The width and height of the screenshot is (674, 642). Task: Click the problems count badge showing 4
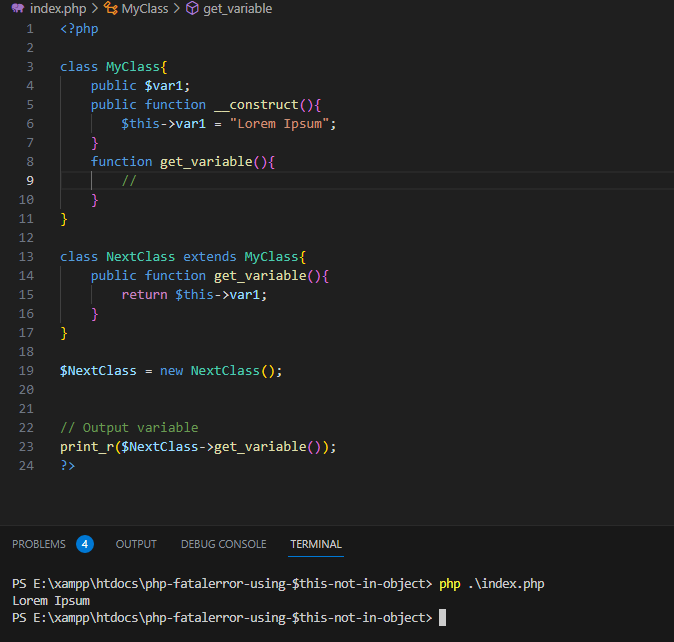click(x=85, y=544)
